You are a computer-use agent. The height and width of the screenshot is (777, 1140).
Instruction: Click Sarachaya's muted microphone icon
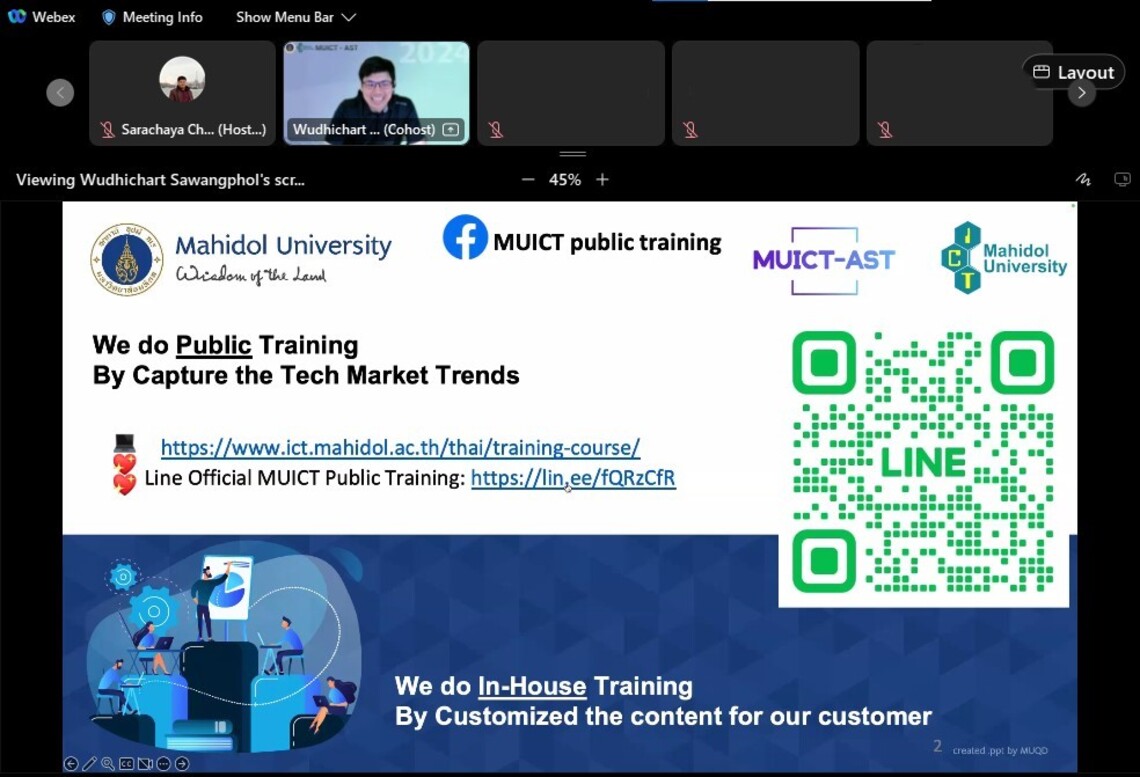(107, 130)
